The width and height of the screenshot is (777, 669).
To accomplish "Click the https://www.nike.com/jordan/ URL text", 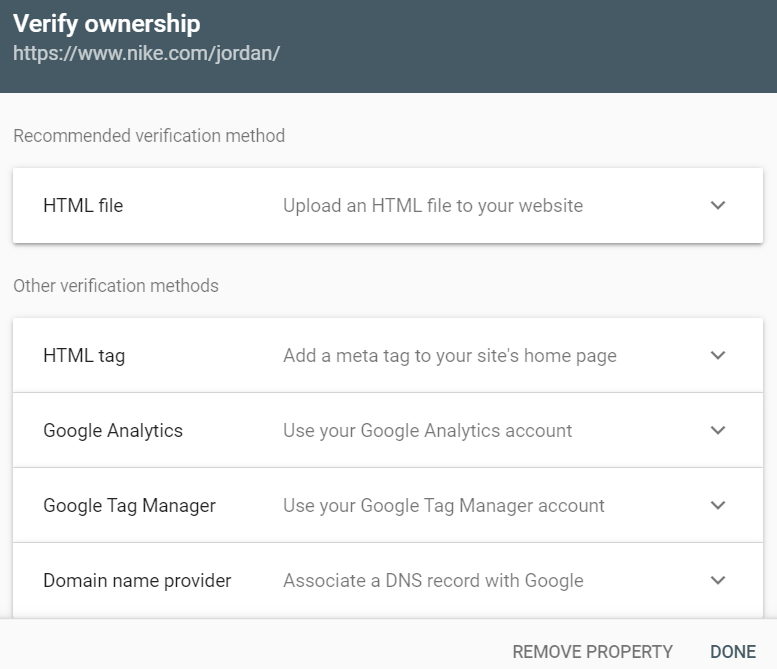I will point(147,53).
